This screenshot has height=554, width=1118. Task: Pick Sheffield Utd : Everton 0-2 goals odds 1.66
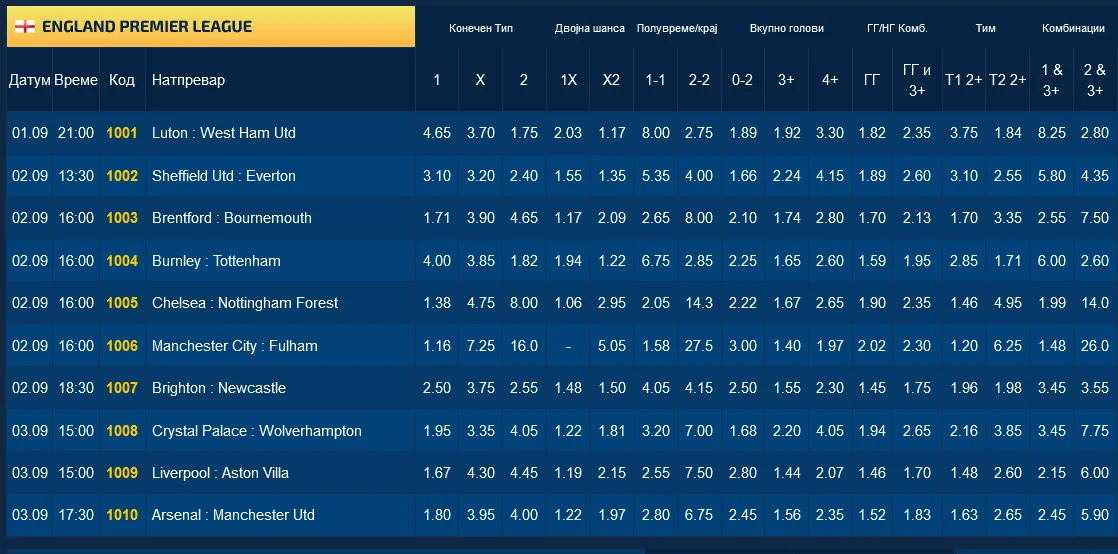point(743,176)
